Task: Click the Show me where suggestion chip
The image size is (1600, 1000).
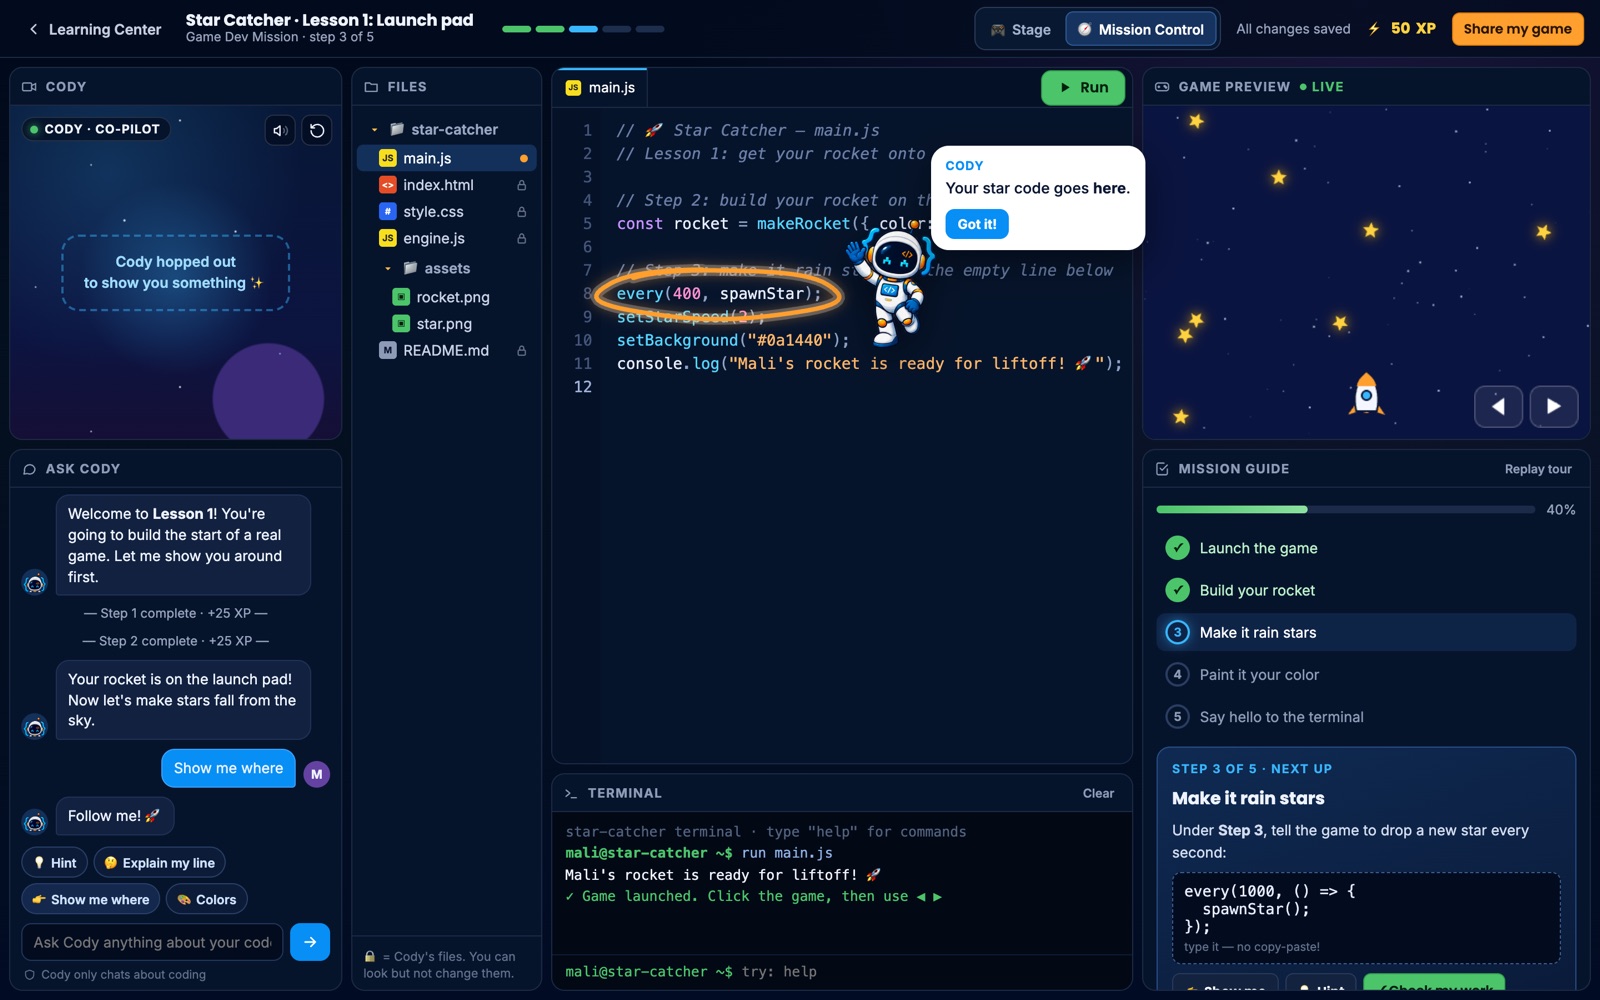Action: [x=91, y=900]
